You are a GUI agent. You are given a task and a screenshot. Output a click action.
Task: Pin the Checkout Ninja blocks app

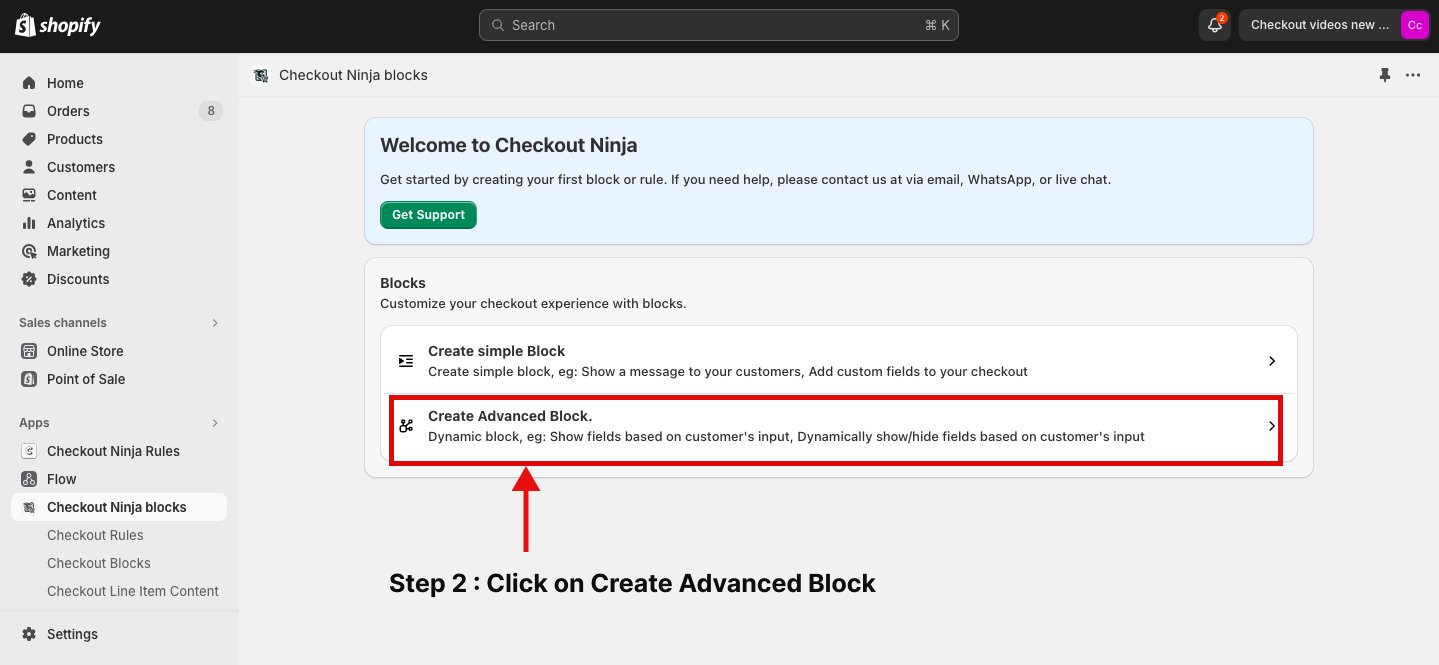tap(1385, 75)
